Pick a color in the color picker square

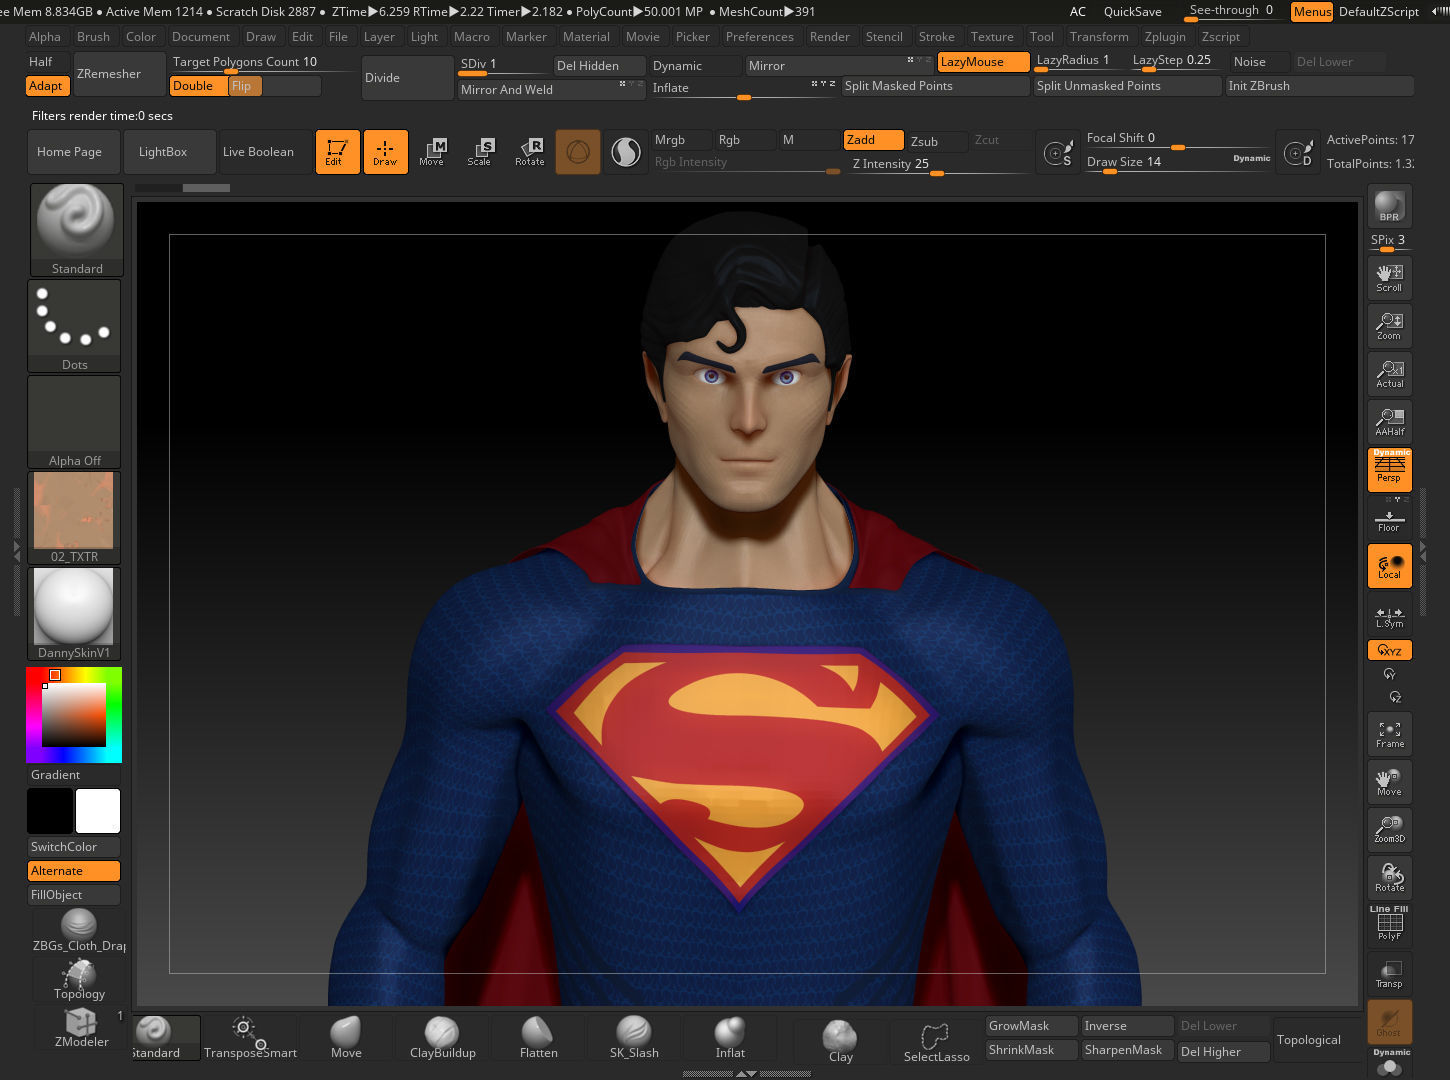(73, 714)
